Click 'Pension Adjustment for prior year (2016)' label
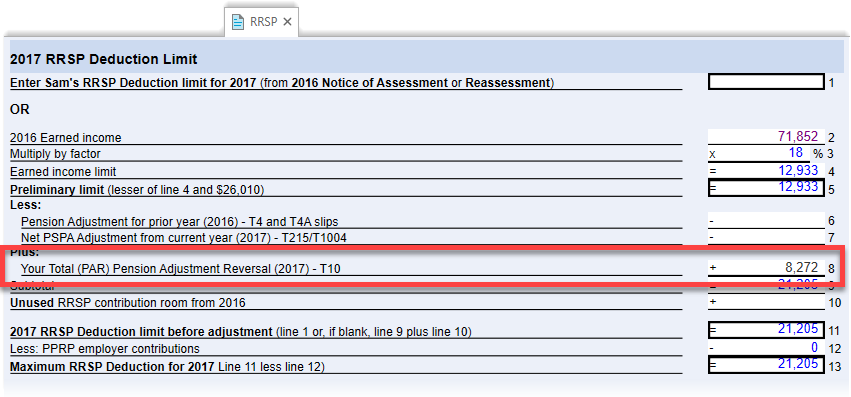 [180, 222]
